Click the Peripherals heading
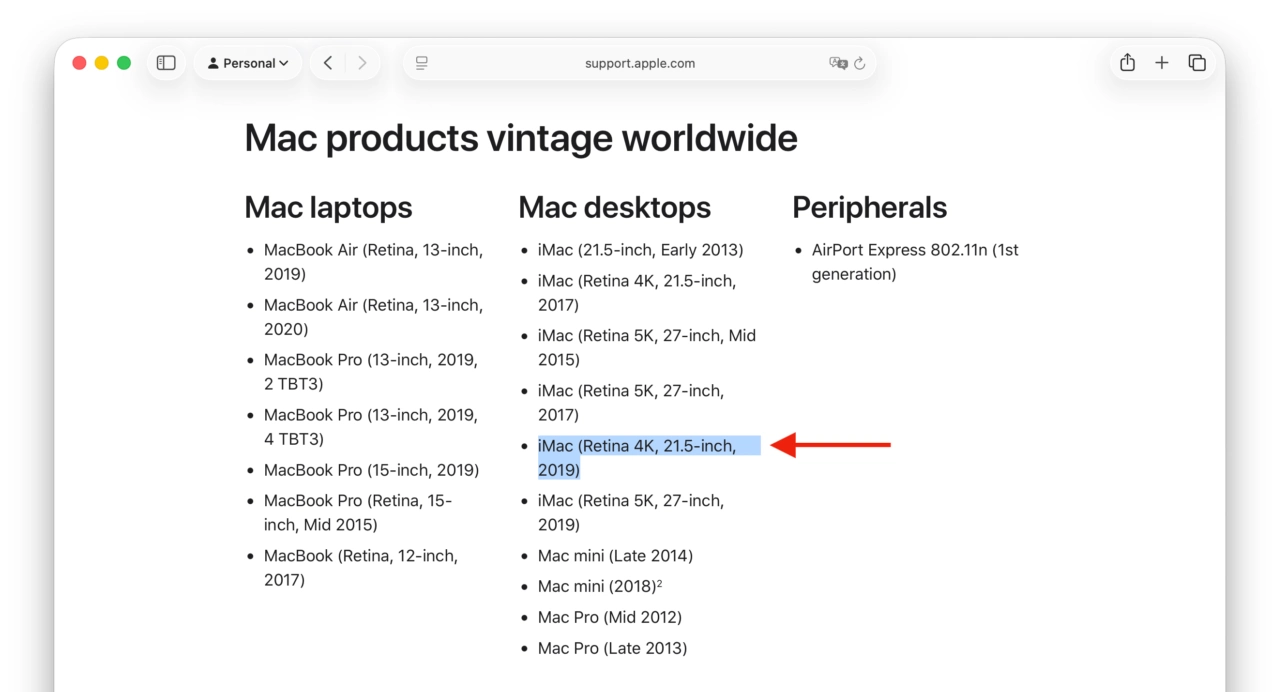 click(869, 207)
